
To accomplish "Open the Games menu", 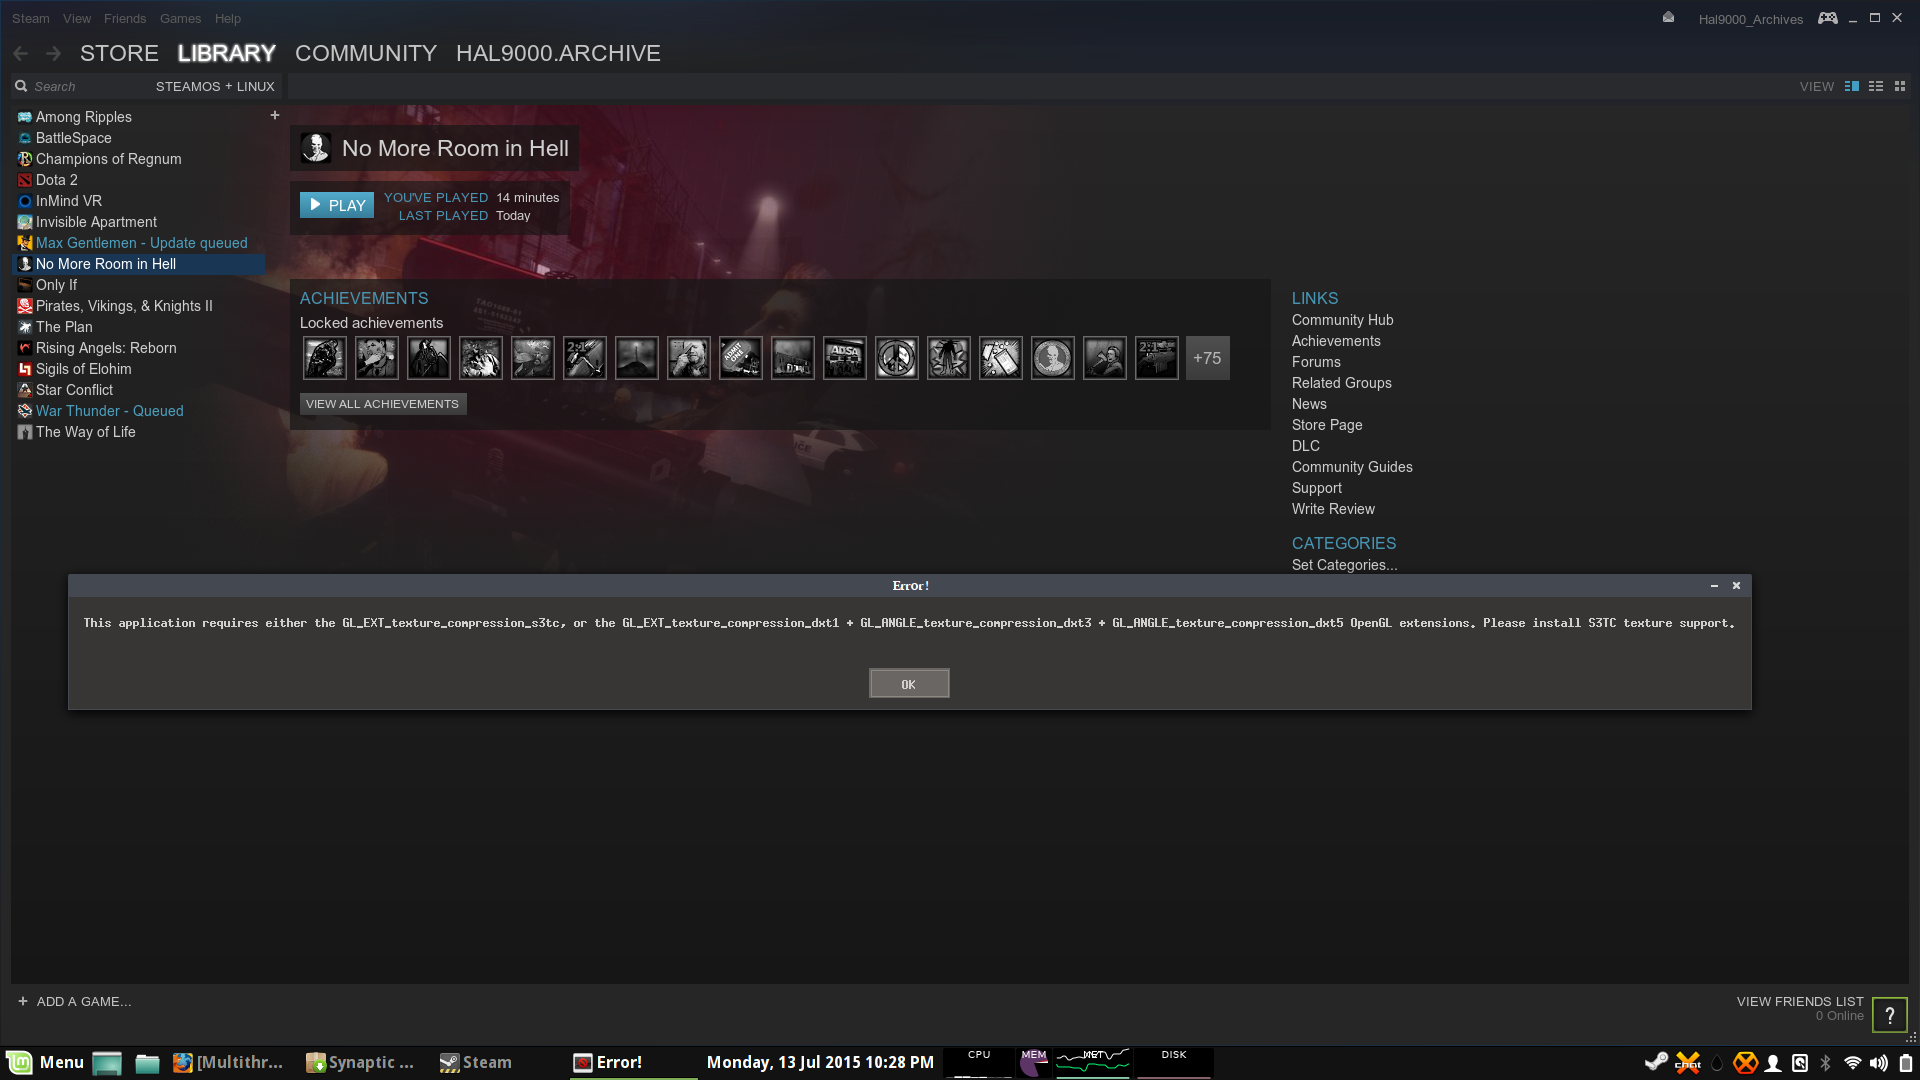I will coord(180,18).
